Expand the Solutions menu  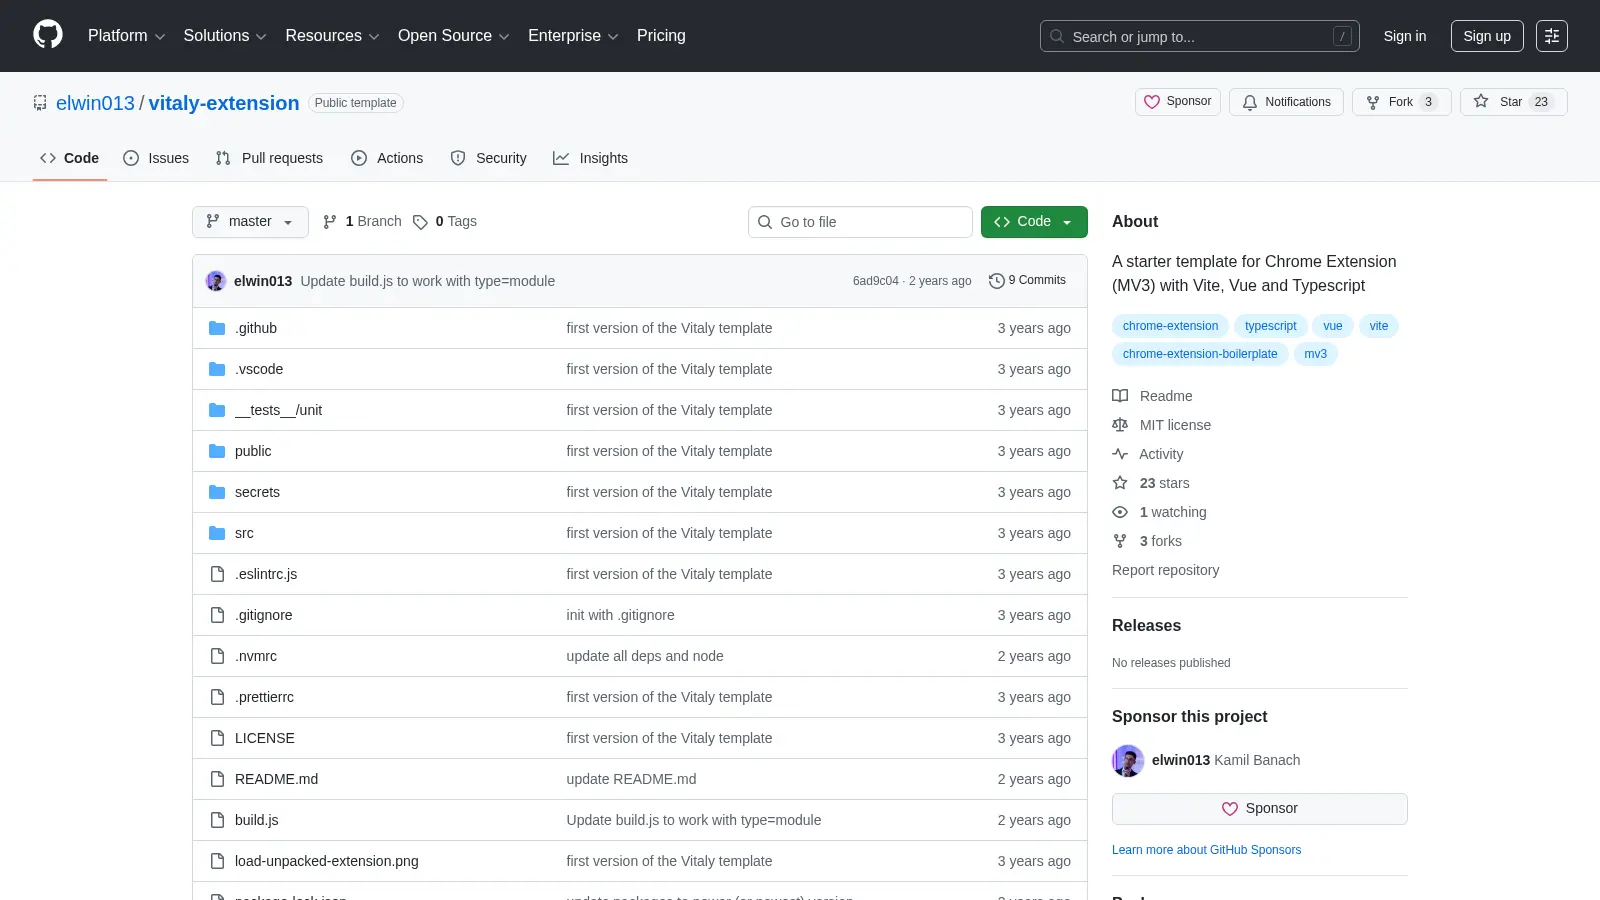pos(225,36)
